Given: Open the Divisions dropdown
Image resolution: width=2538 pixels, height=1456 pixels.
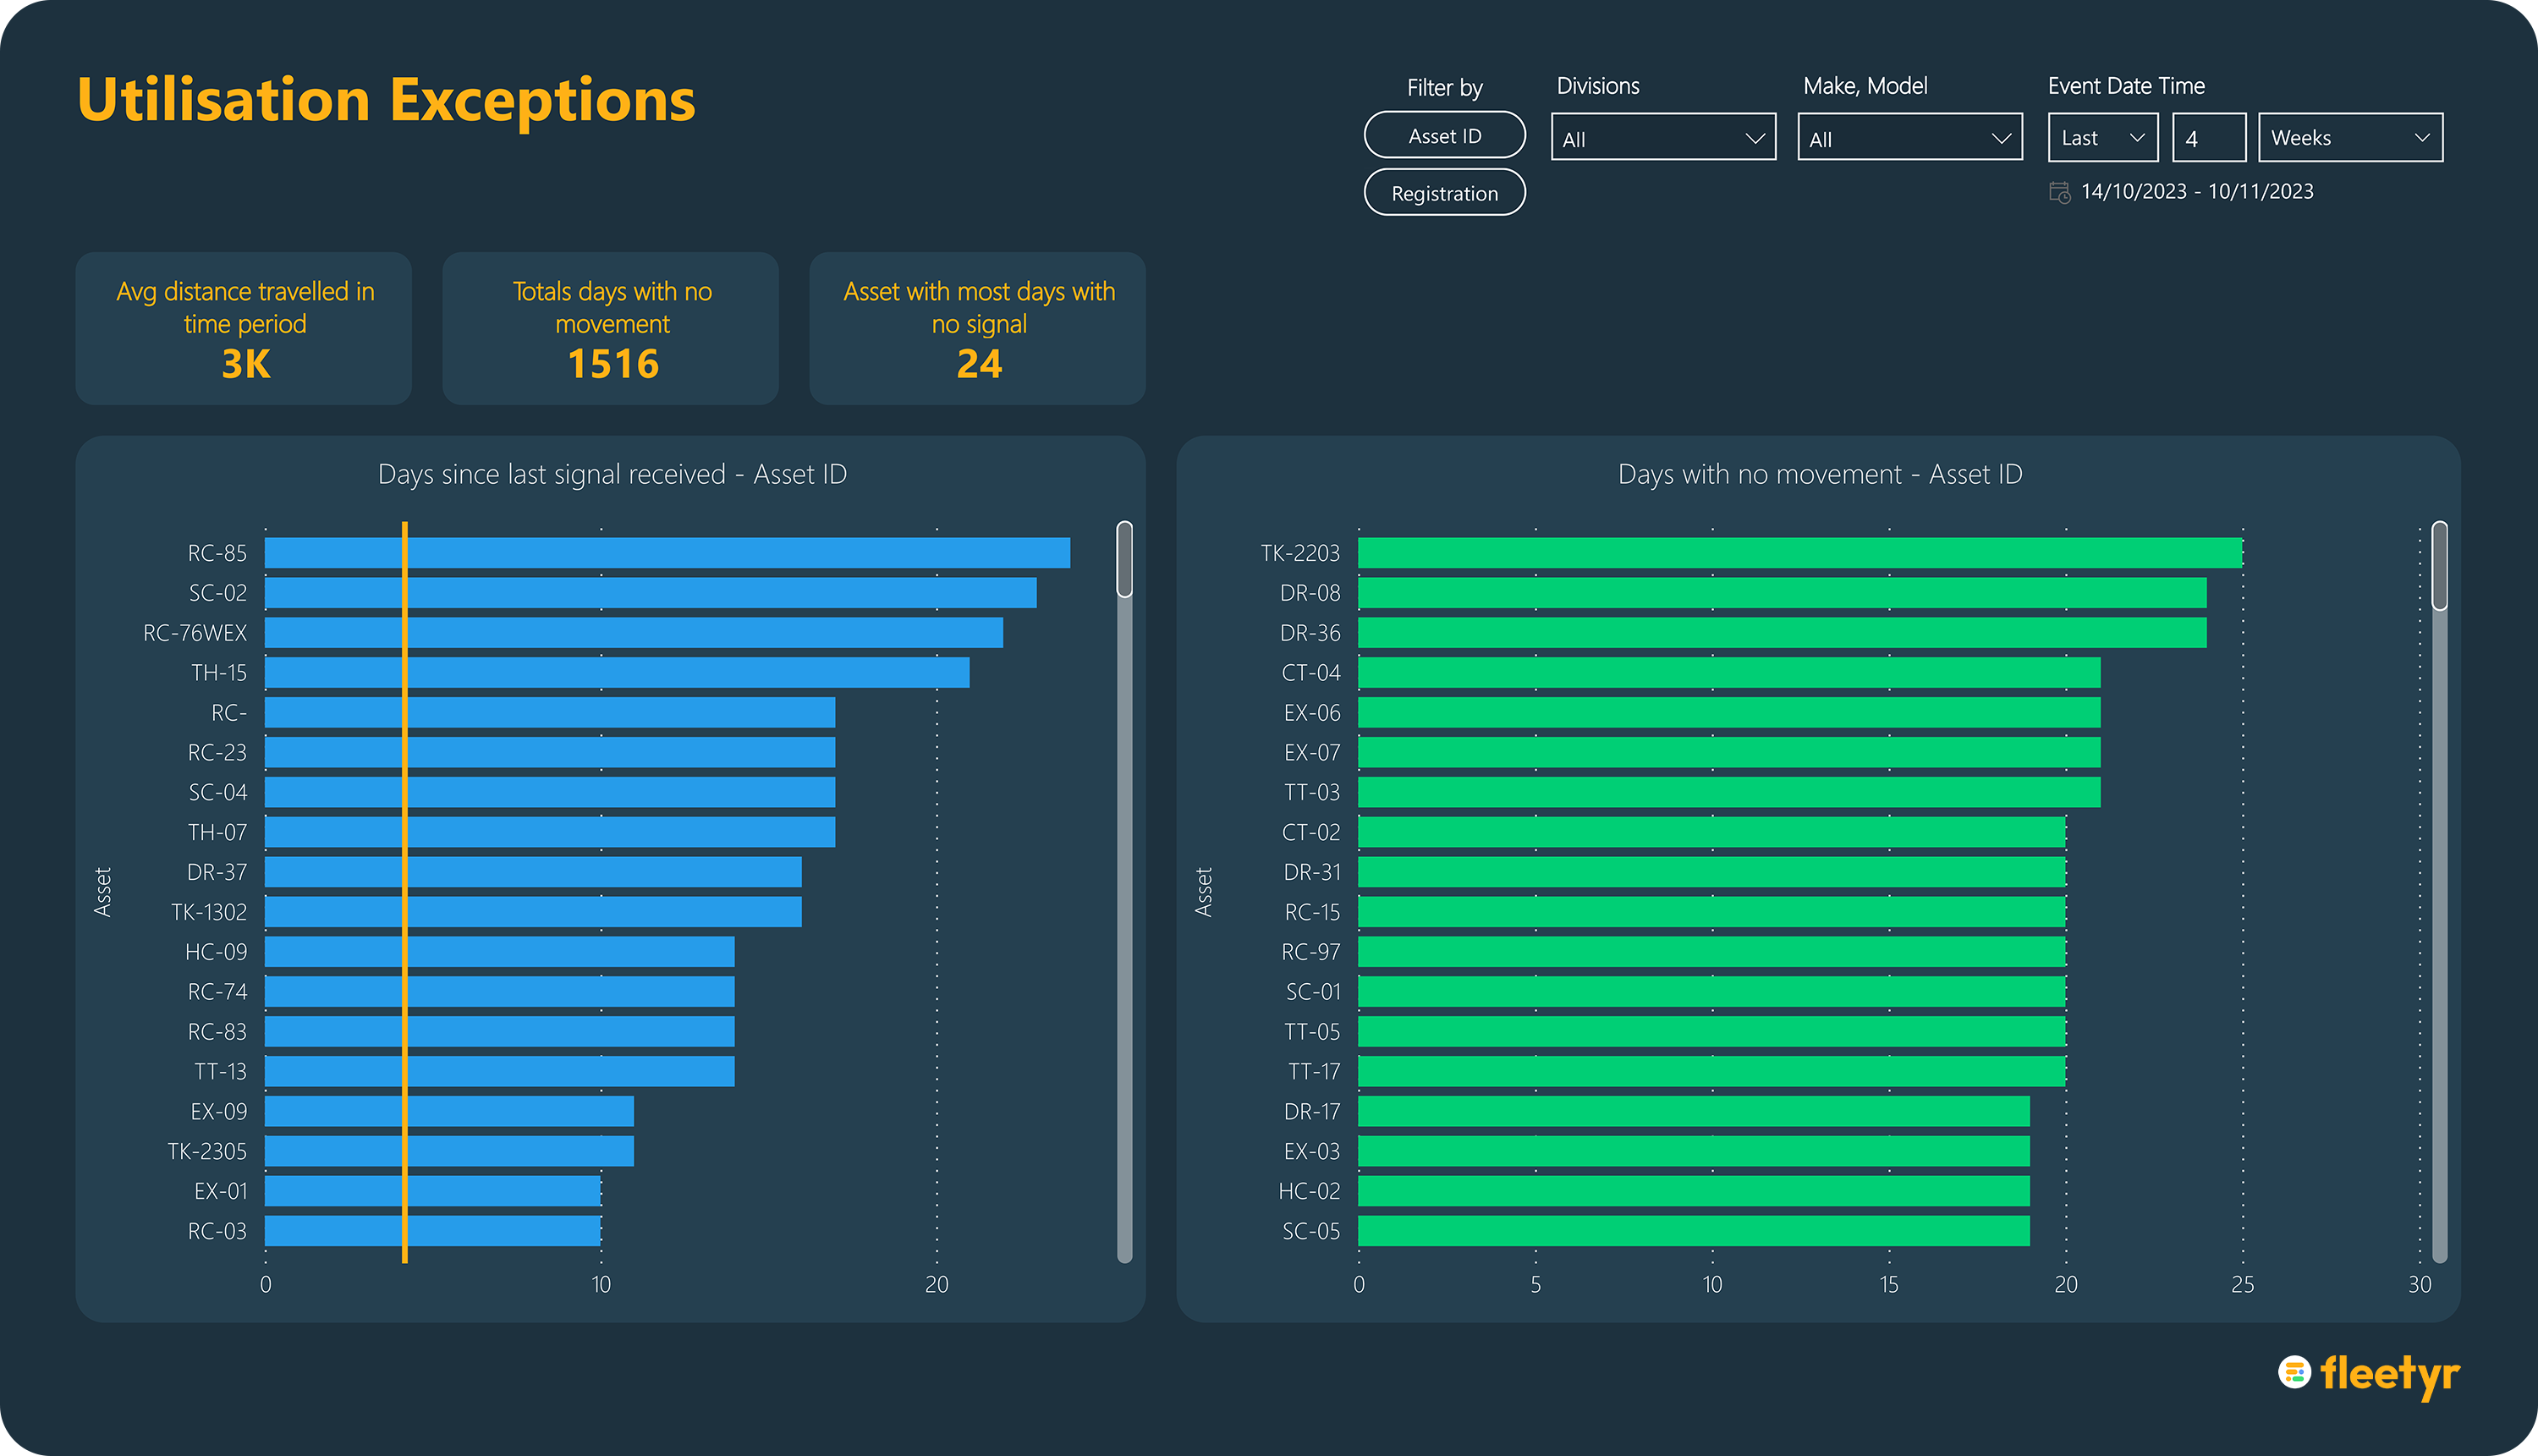Looking at the screenshot, I should point(1663,138).
